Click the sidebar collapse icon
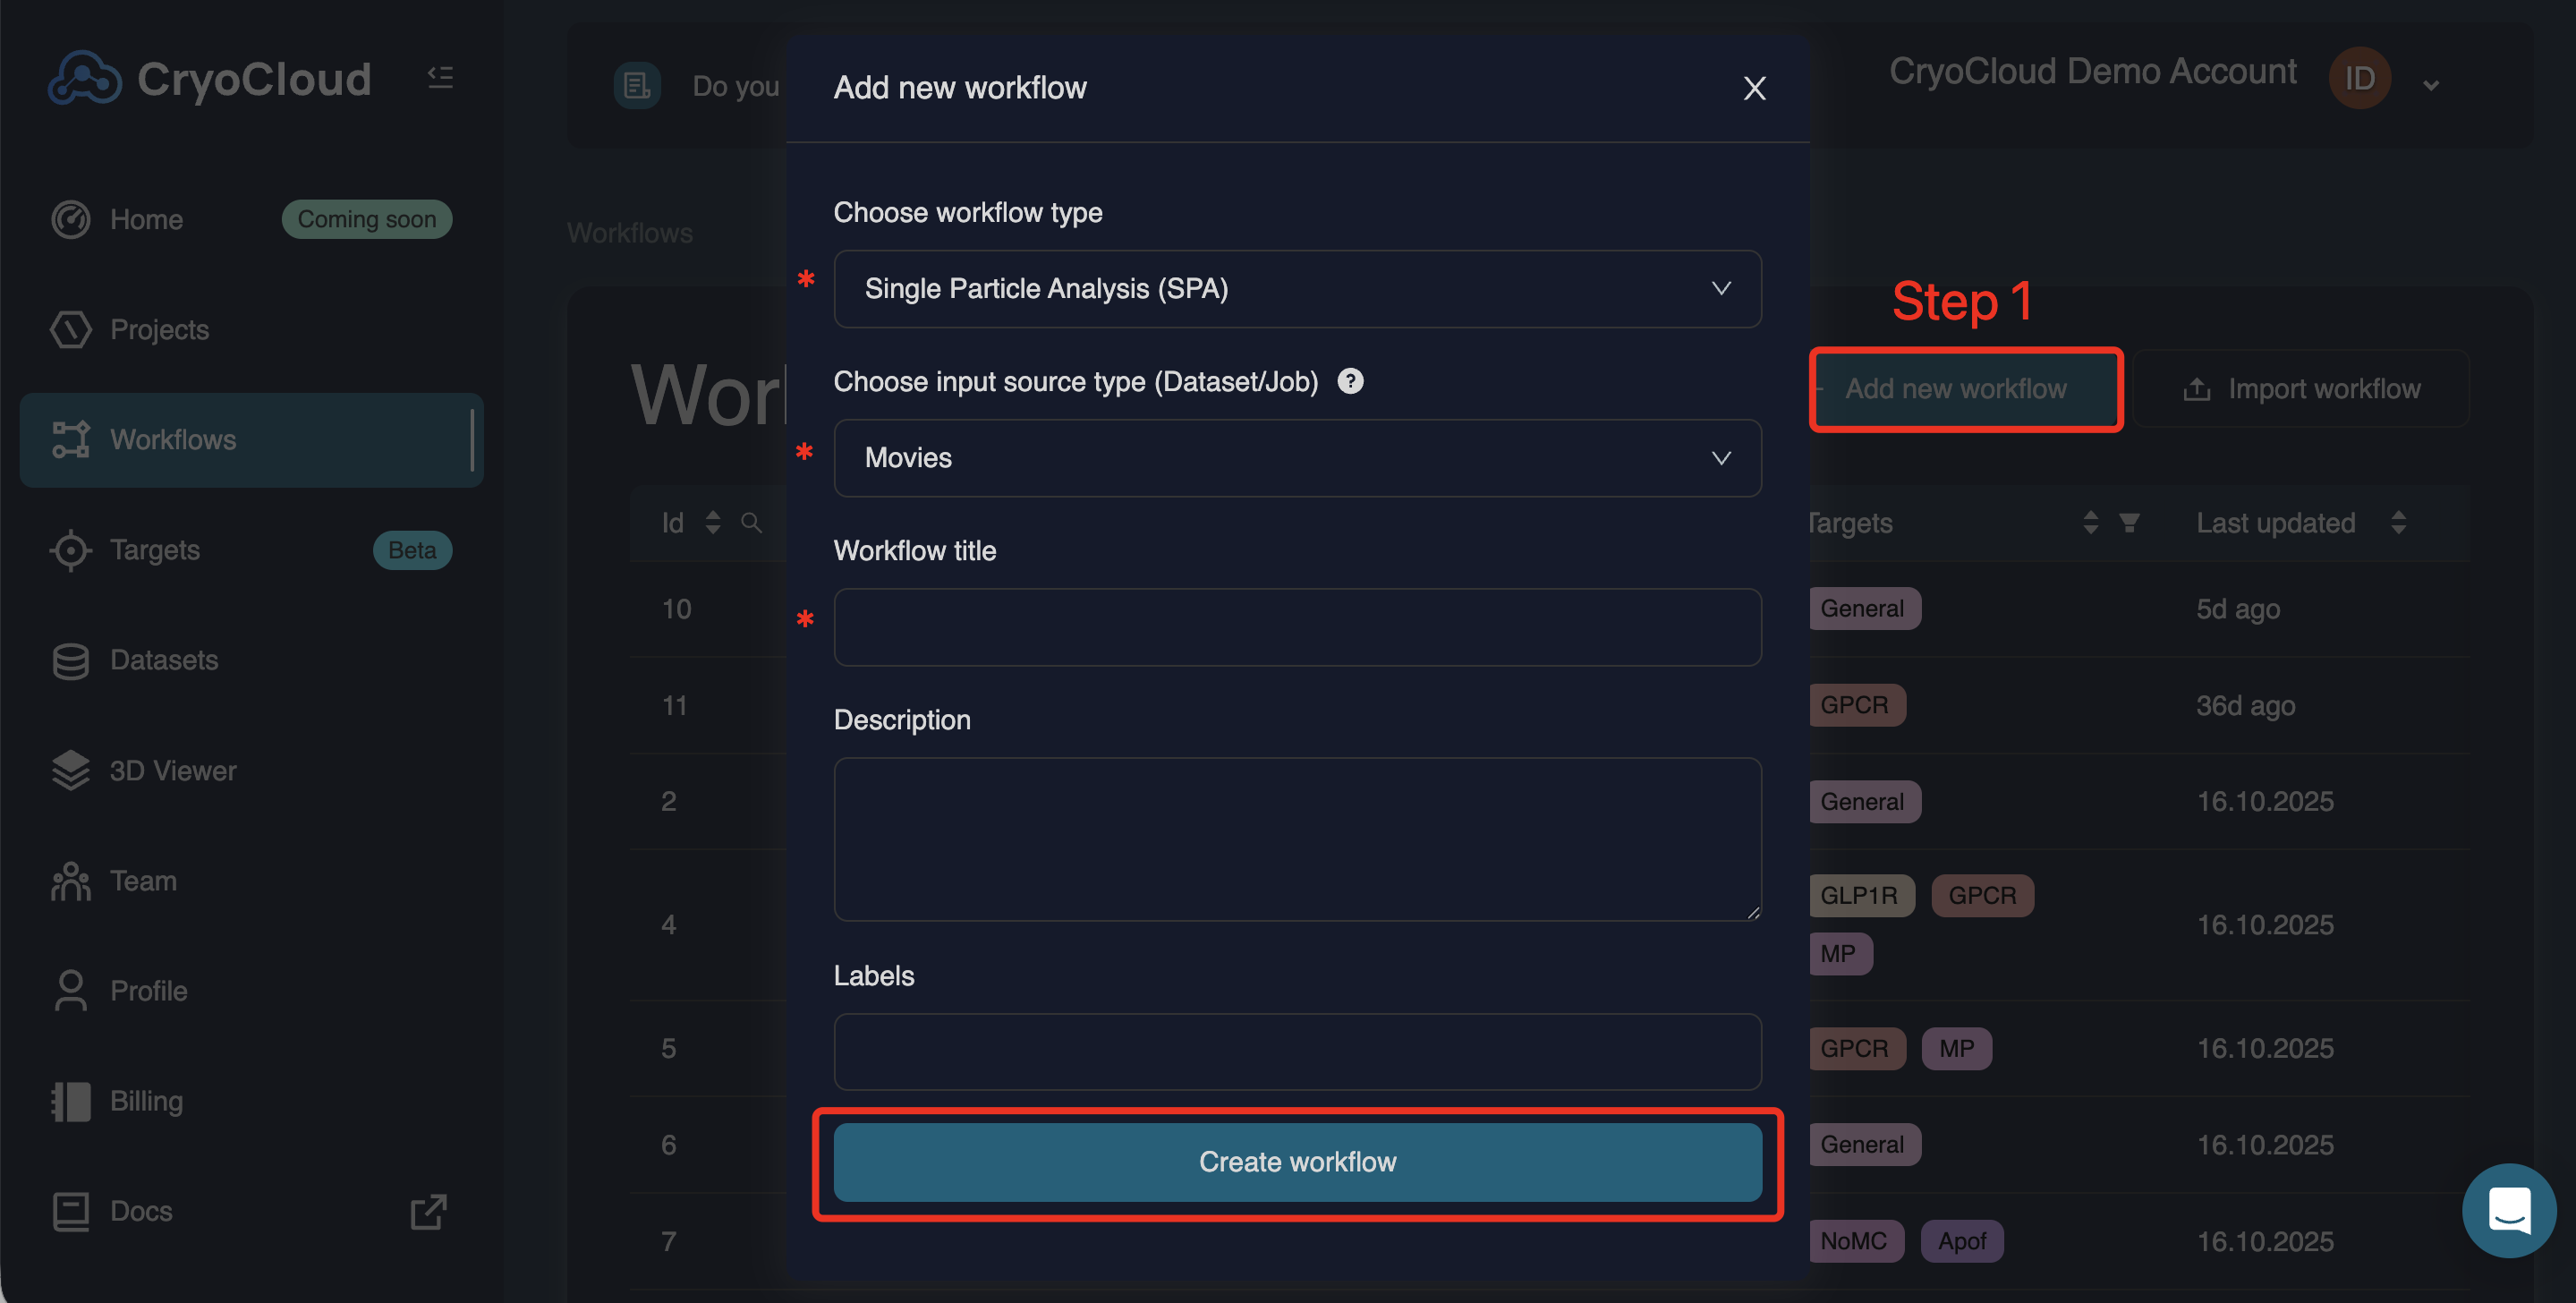 pyautogui.click(x=440, y=77)
